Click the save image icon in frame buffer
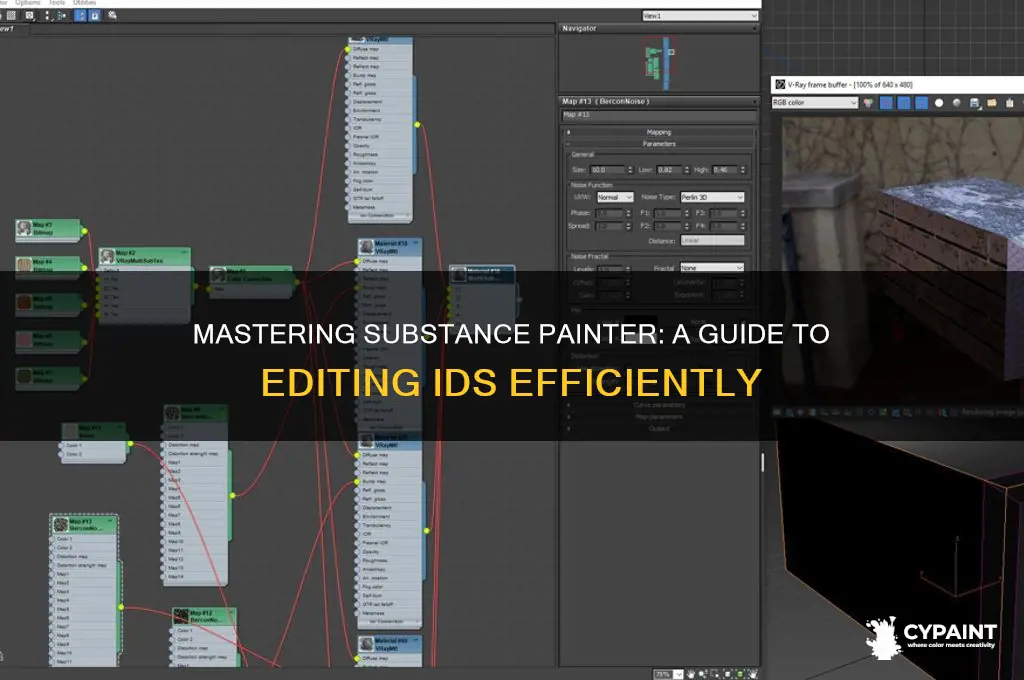This screenshot has height=680, width=1024. tap(974, 103)
